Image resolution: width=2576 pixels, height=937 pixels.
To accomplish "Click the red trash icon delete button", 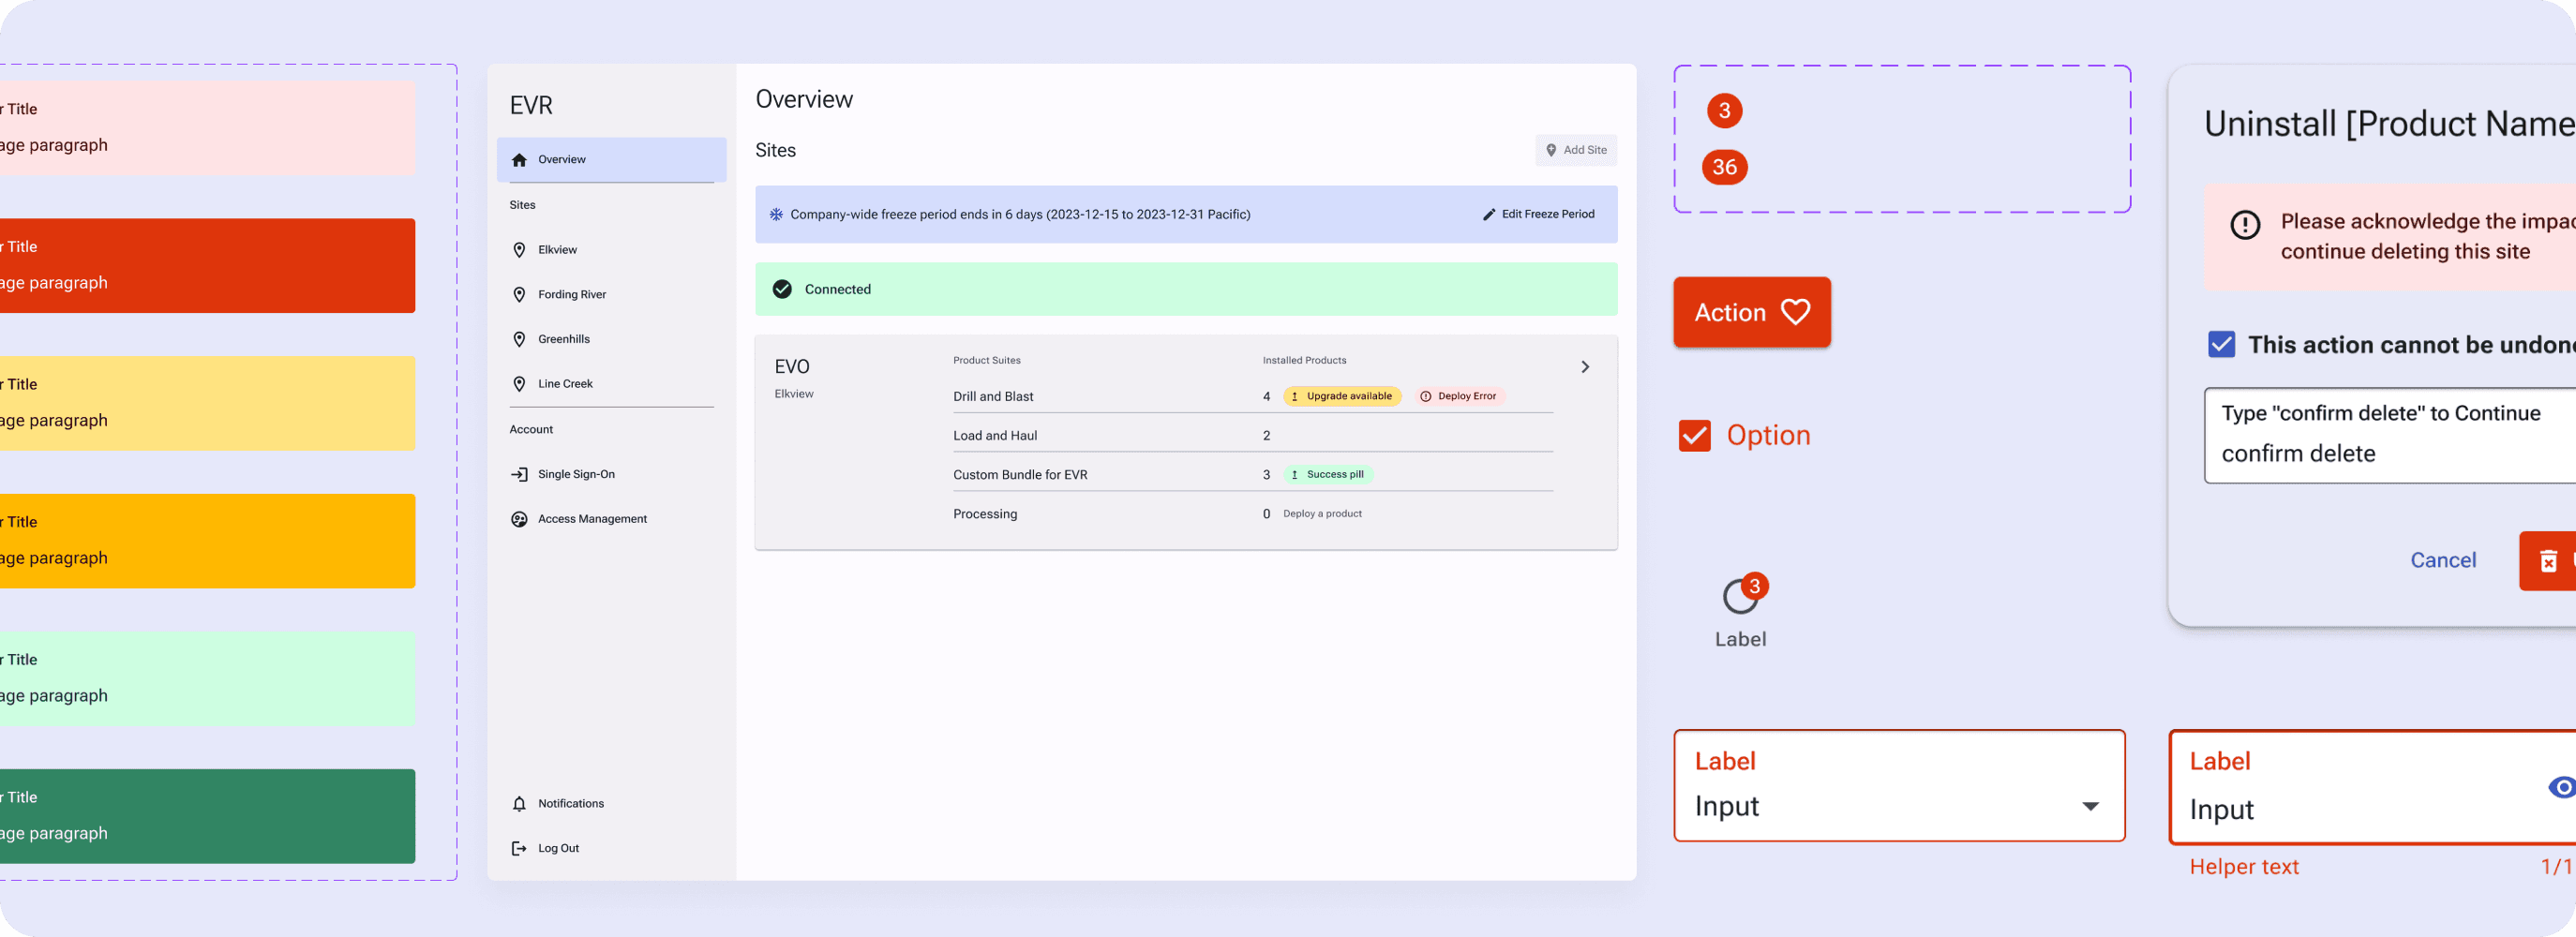I will click(2548, 561).
